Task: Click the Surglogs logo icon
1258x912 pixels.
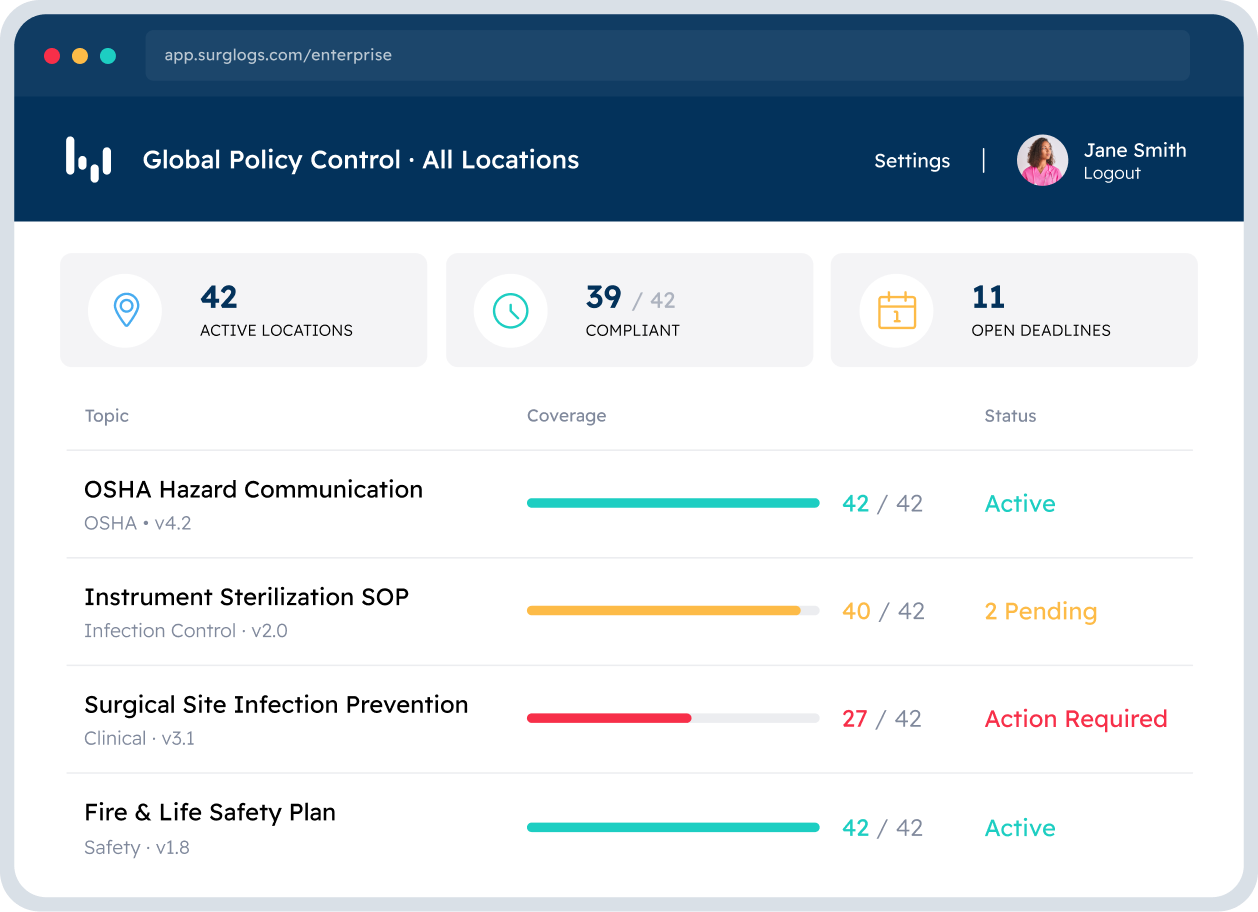Action: (x=88, y=160)
